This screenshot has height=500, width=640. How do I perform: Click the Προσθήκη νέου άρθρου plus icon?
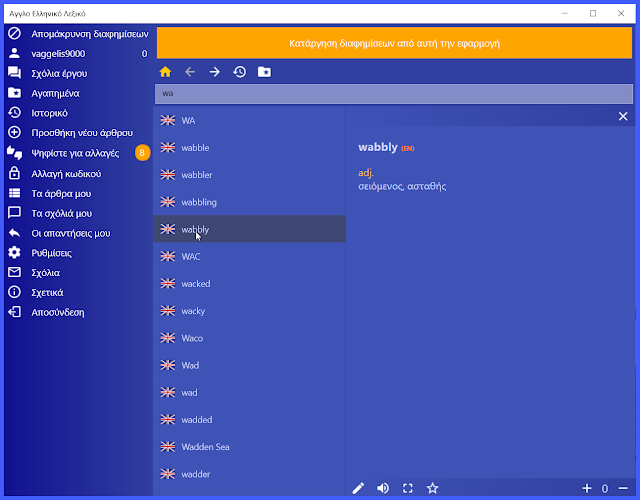pos(14,132)
